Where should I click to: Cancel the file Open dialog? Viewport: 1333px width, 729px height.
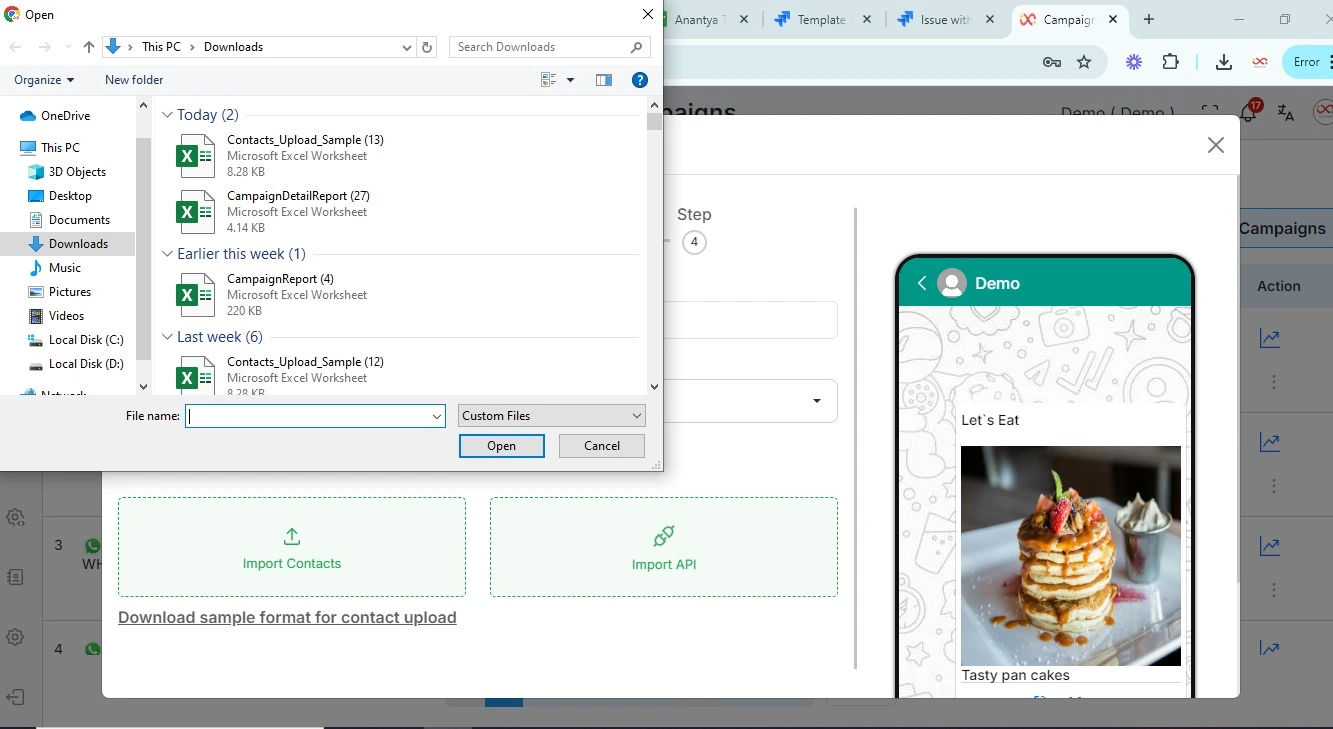(602, 446)
